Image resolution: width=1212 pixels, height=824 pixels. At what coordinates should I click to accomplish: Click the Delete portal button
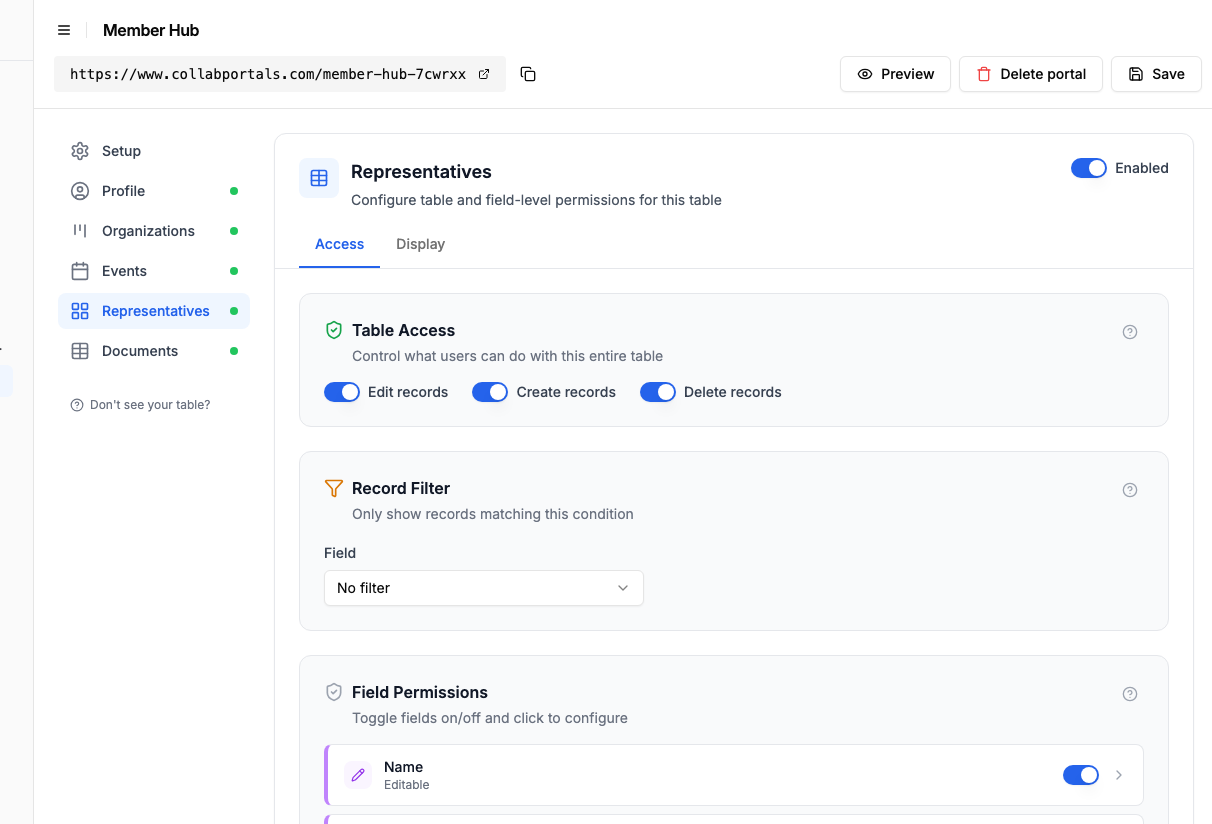[x=1031, y=74]
